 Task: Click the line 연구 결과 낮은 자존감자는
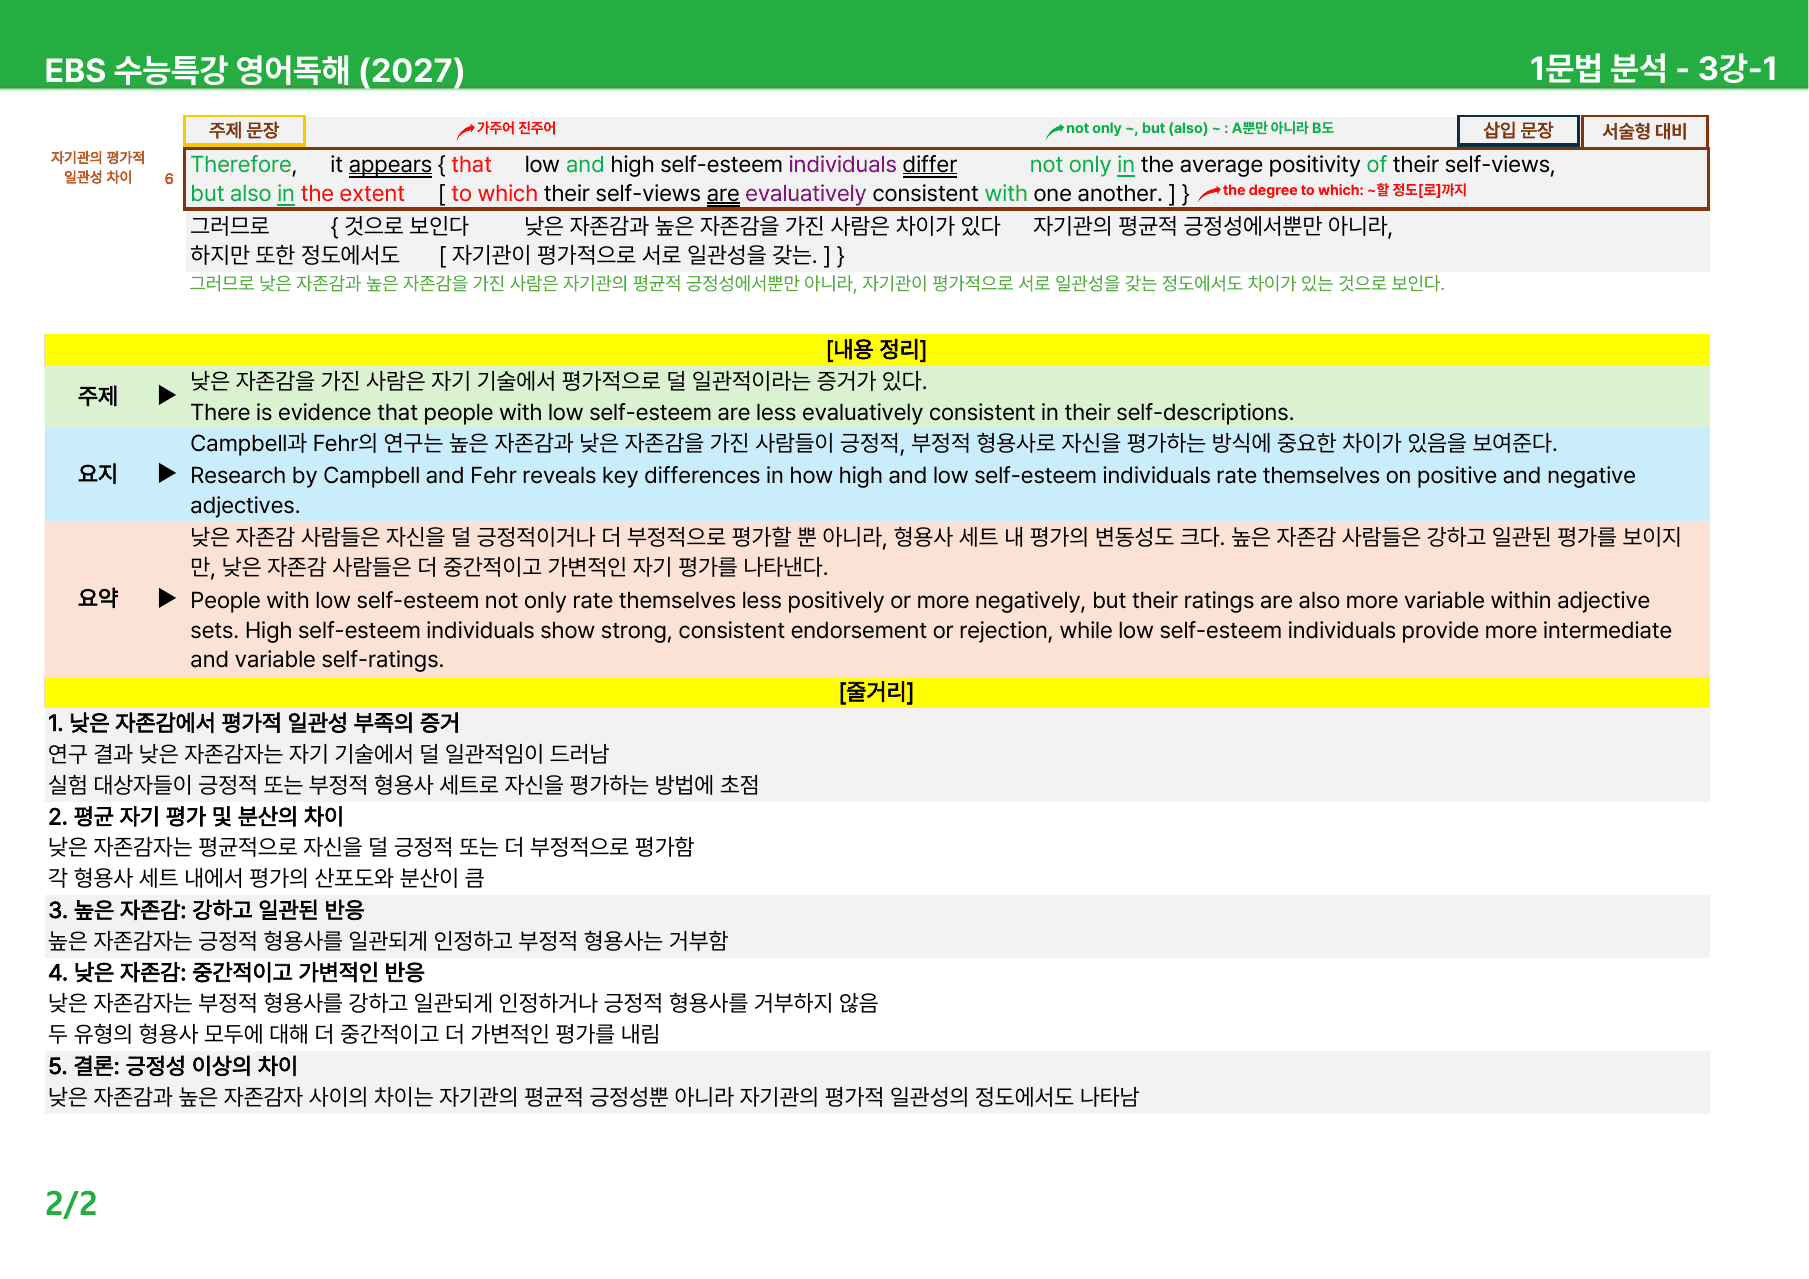tap(328, 754)
